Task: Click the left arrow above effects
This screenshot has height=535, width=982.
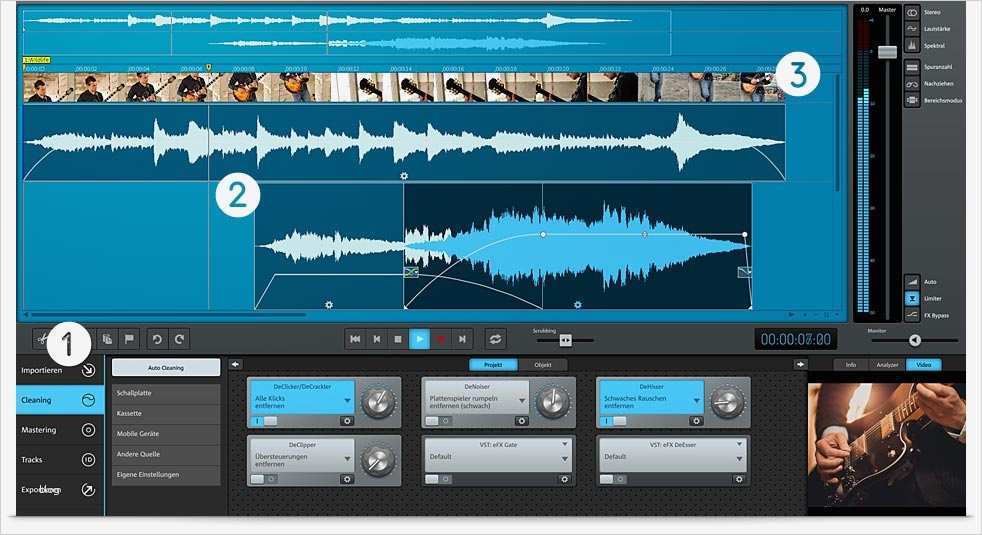Action: coord(235,364)
